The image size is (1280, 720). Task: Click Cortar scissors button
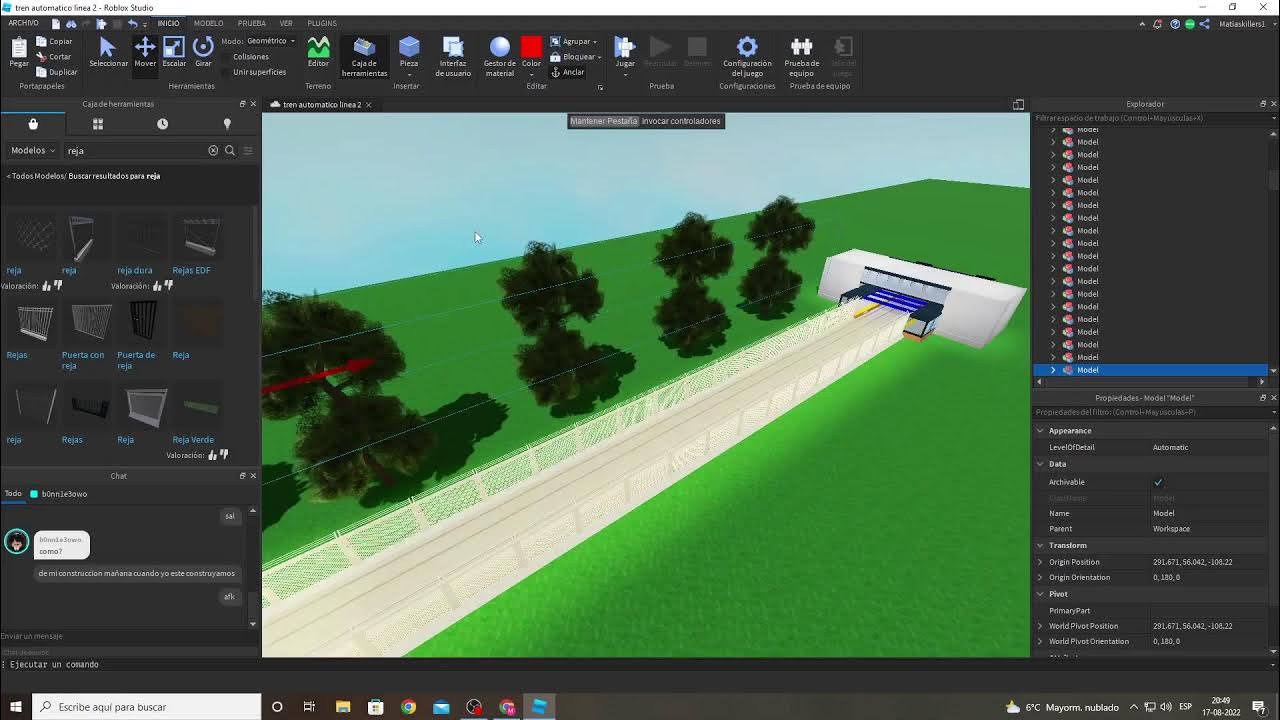tap(54, 57)
